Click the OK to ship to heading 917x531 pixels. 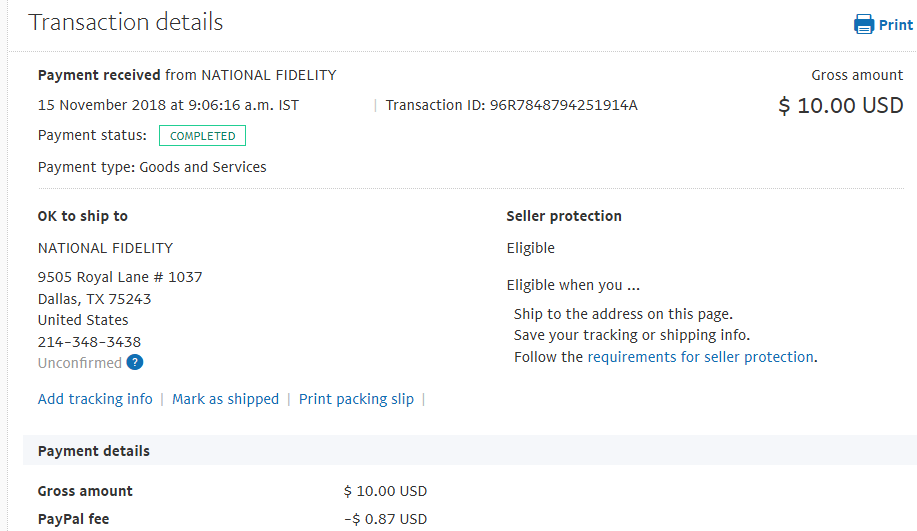click(82, 216)
